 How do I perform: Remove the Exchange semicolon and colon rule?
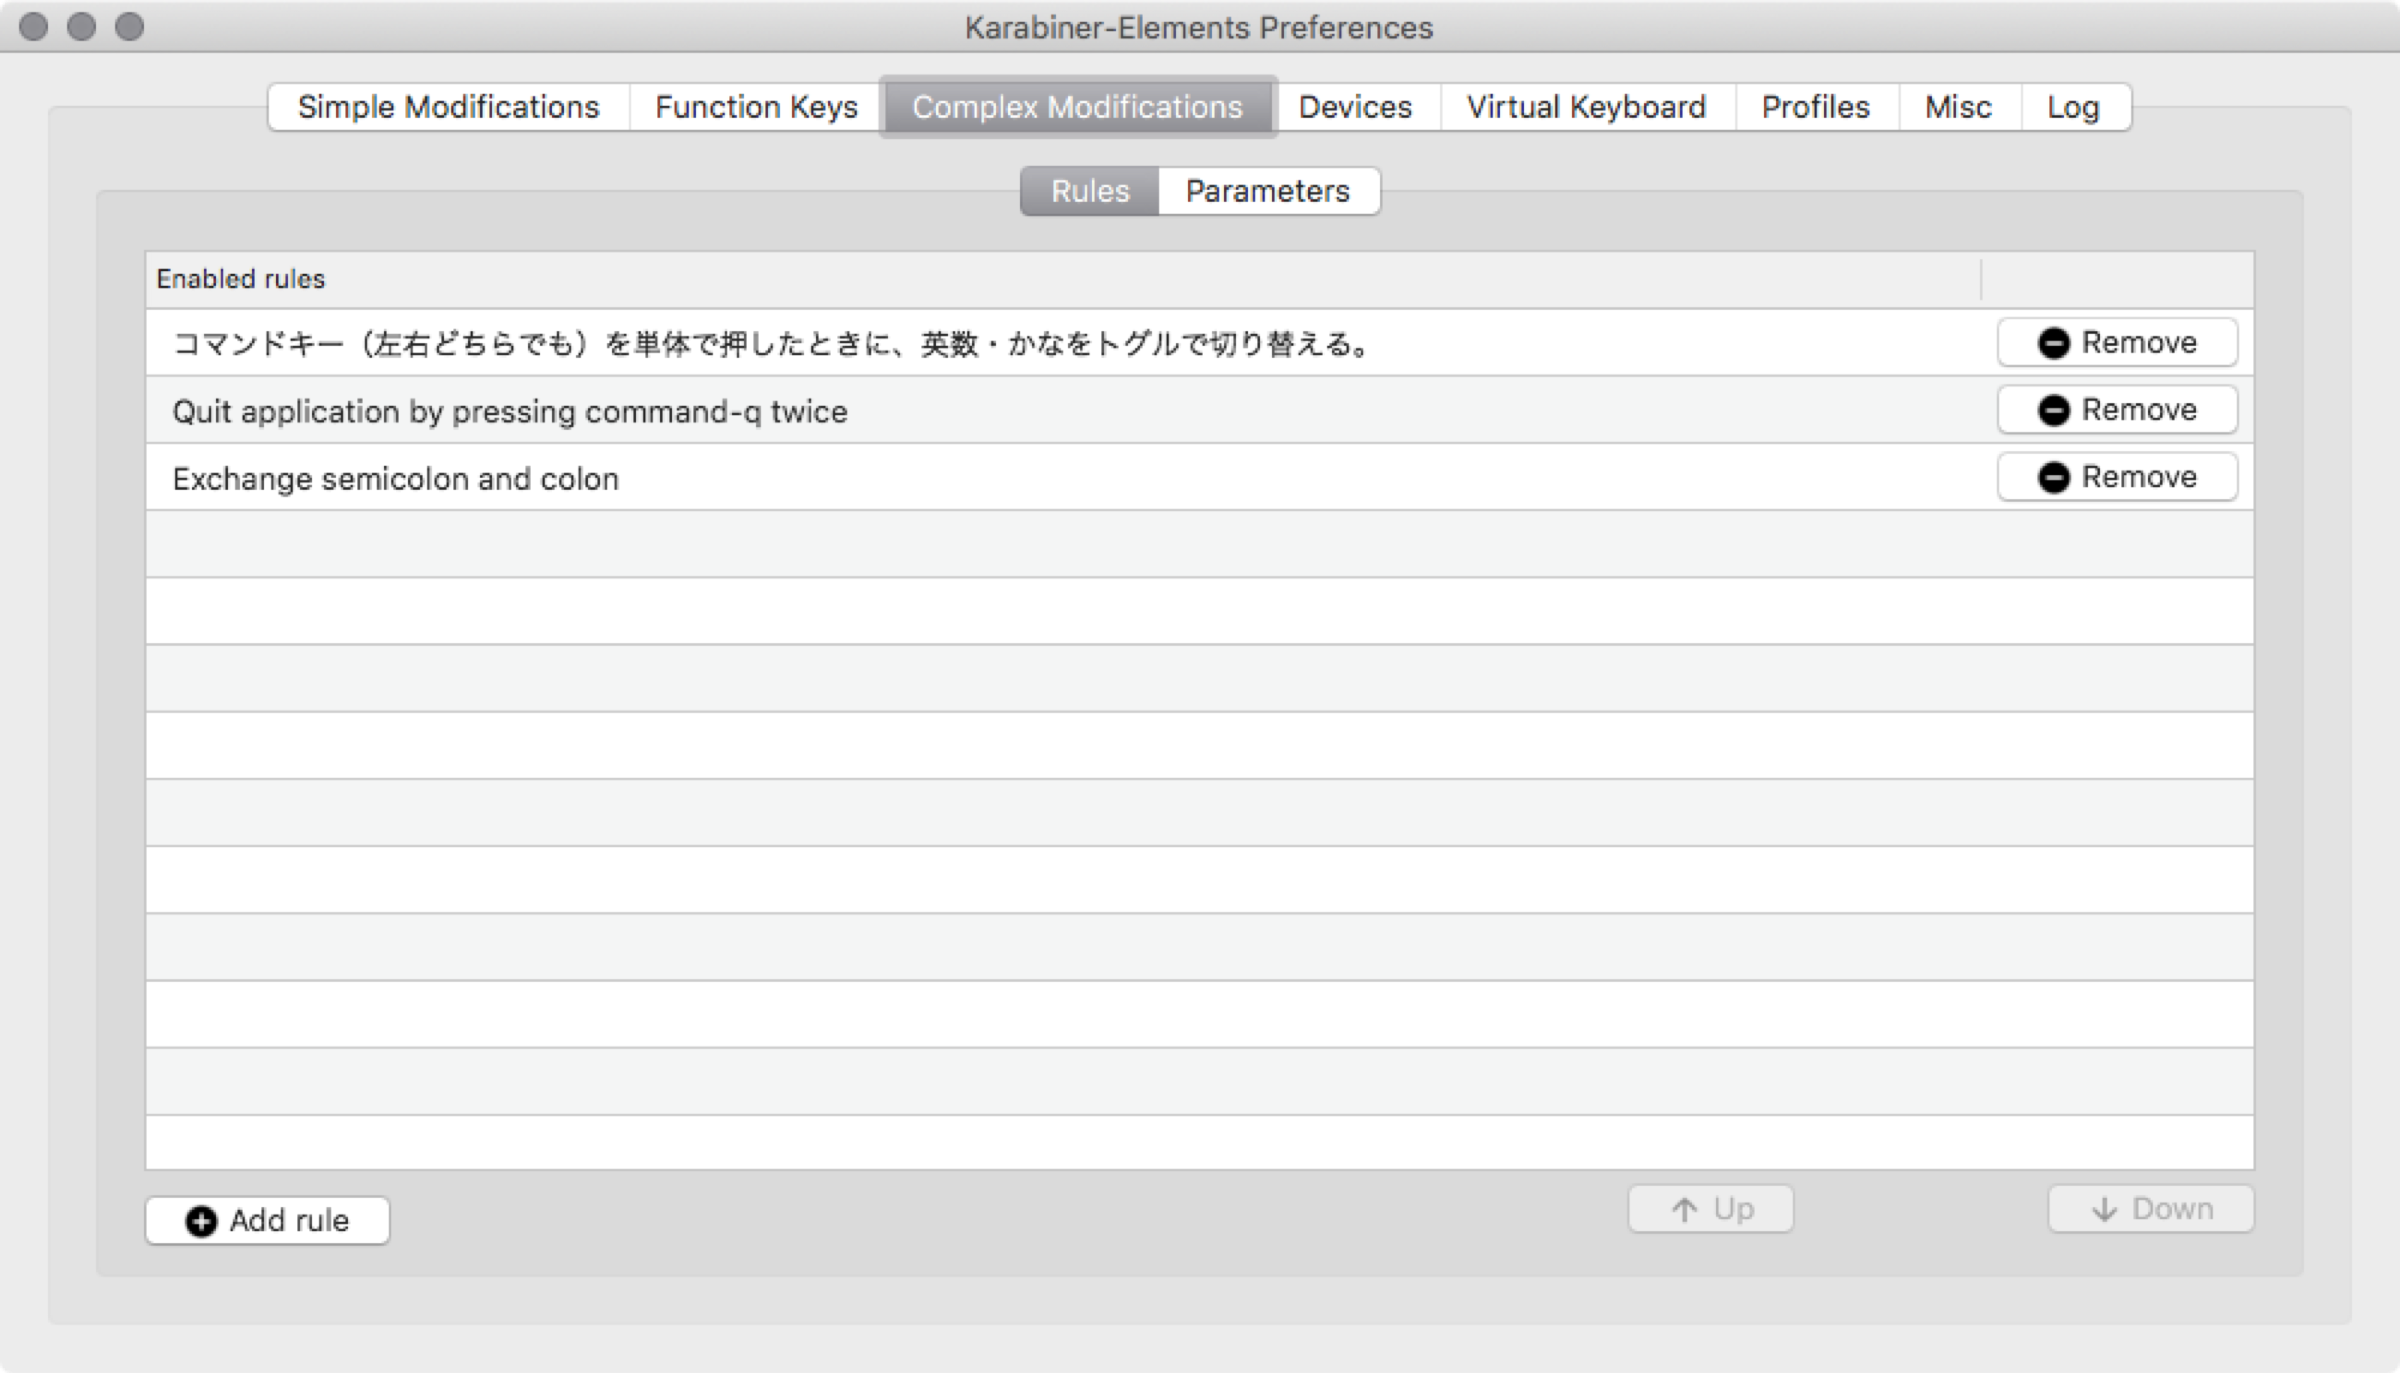(x=2116, y=477)
